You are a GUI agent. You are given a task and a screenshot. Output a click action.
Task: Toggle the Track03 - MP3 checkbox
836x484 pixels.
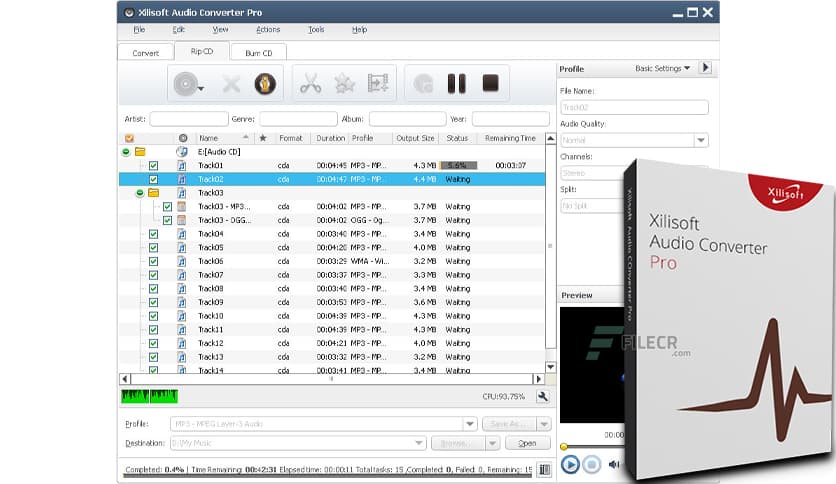[167, 206]
